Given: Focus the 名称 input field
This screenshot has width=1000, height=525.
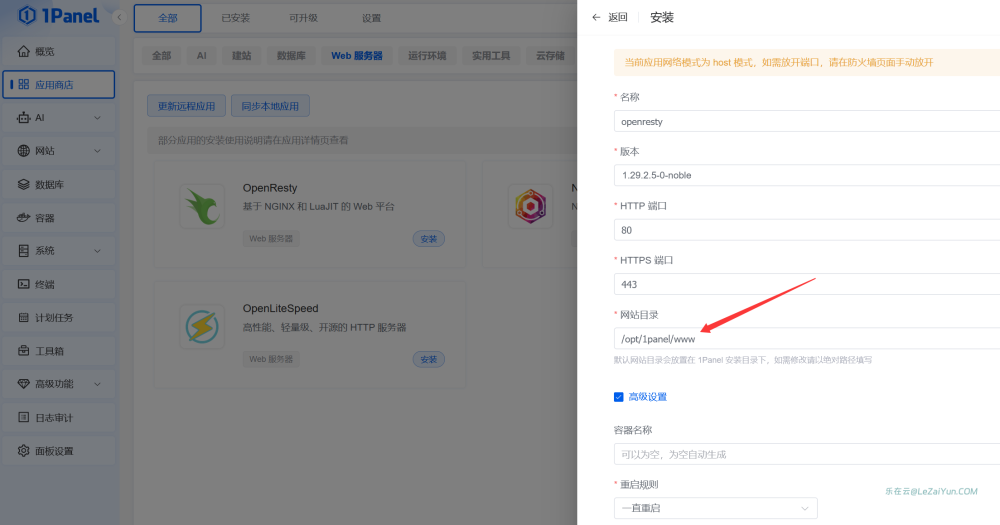Looking at the screenshot, I should pyautogui.click(x=807, y=121).
